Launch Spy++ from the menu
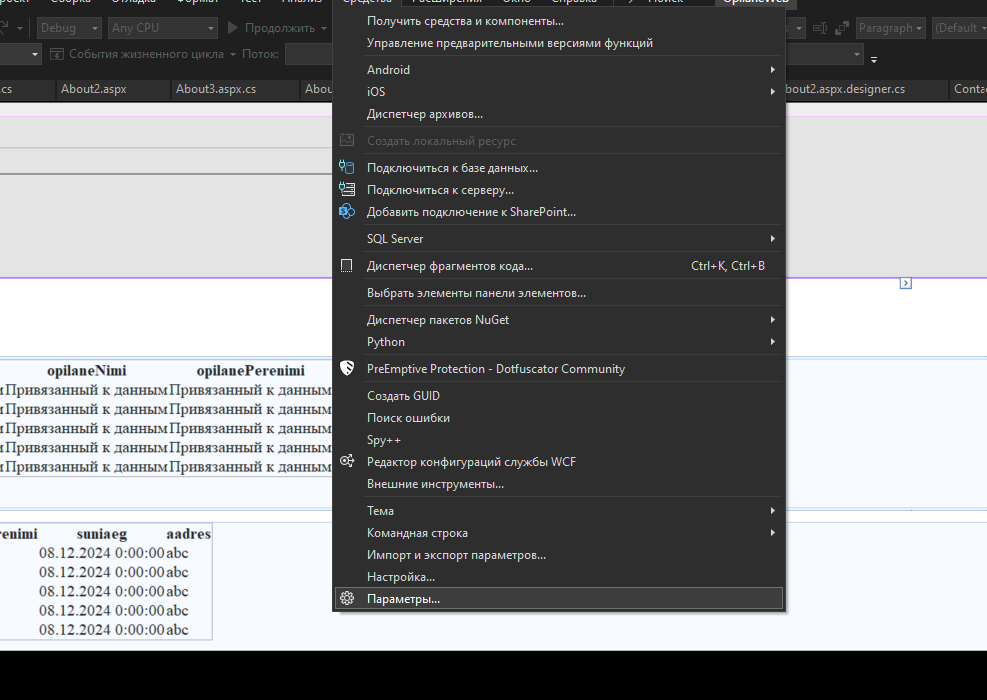987x700 pixels. pyautogui.click(x=559, y=439)
